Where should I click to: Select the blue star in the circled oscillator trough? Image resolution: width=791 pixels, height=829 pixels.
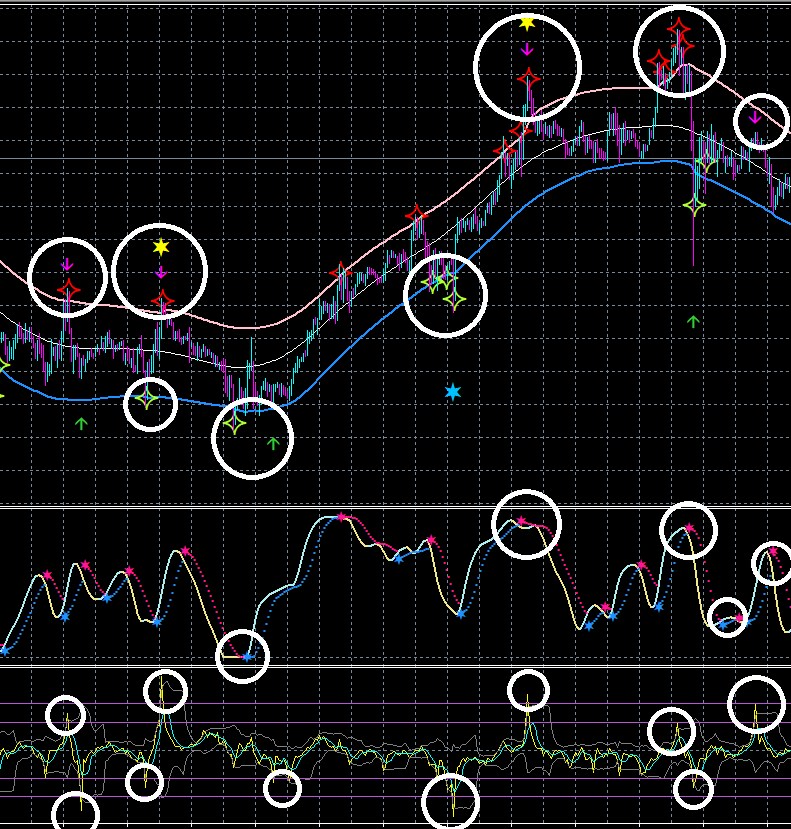[247, 657]
